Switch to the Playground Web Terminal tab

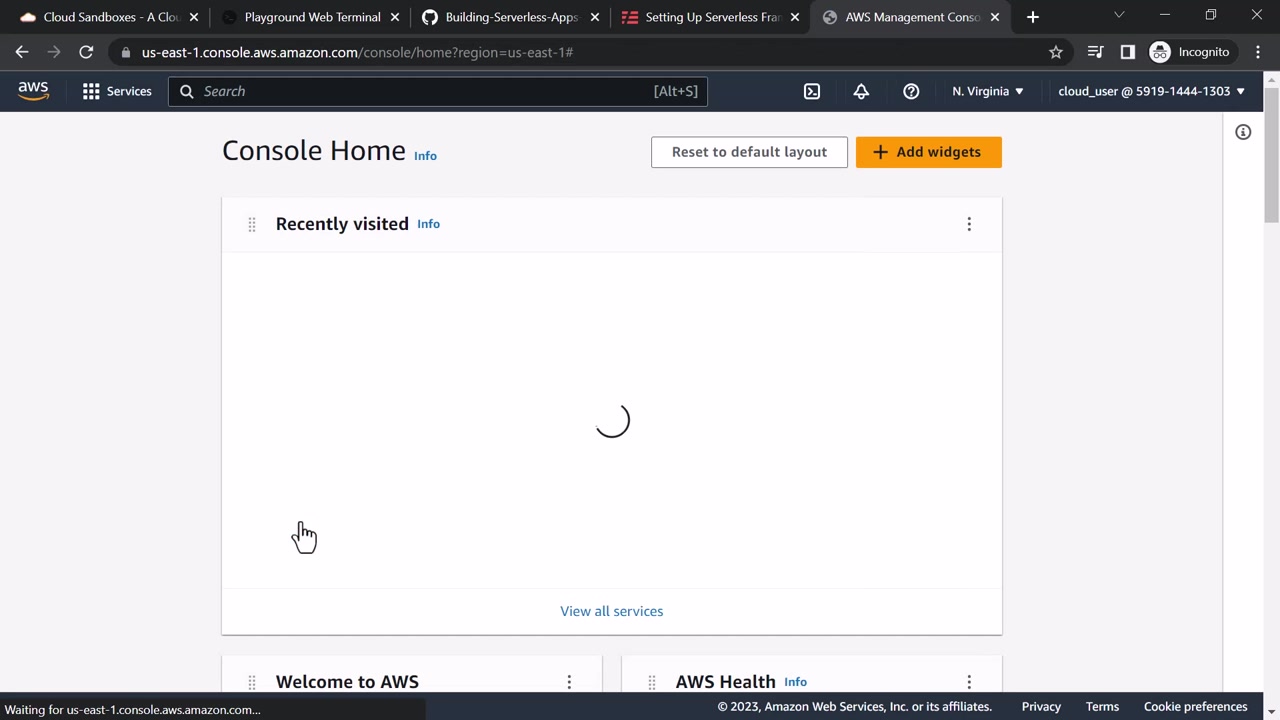point(311,17)
